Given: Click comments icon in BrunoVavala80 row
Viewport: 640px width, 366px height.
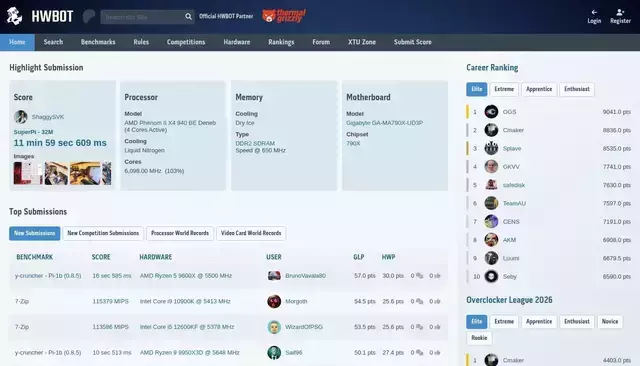Looking at the screenshot, I should click(420, 276).
